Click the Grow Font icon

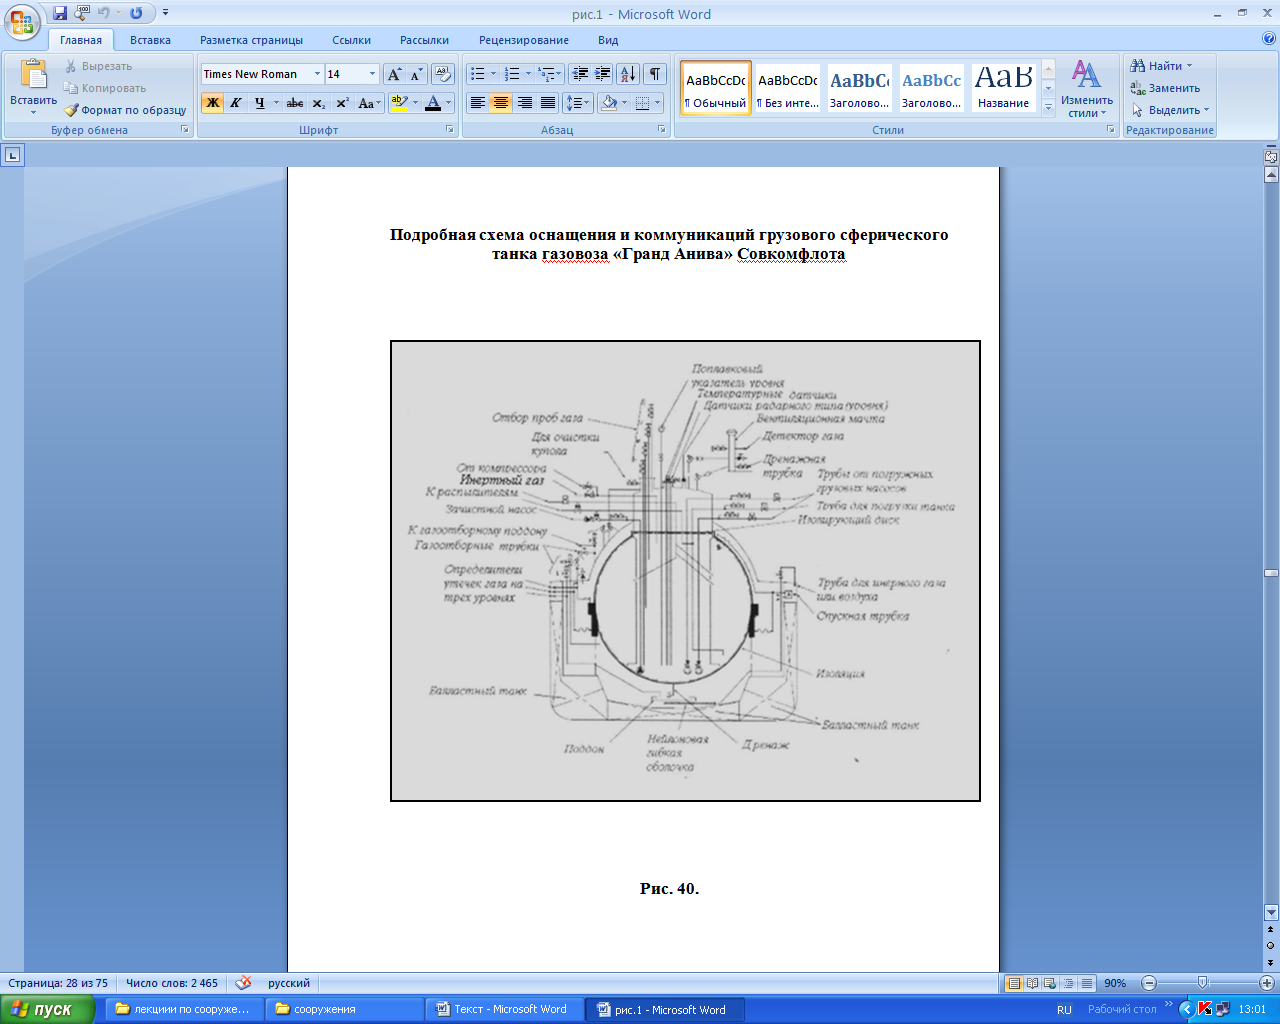[395, 74]
